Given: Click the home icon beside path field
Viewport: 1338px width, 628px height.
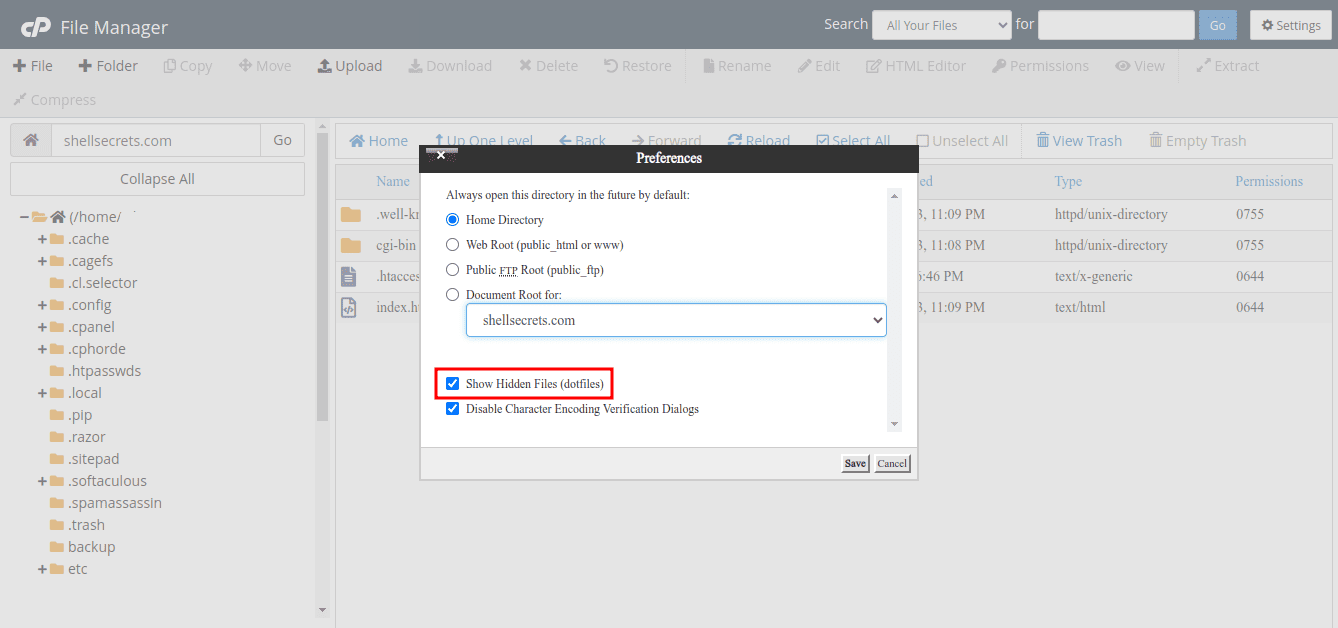Looking at the screenshot, I should (x=31, y=141).
